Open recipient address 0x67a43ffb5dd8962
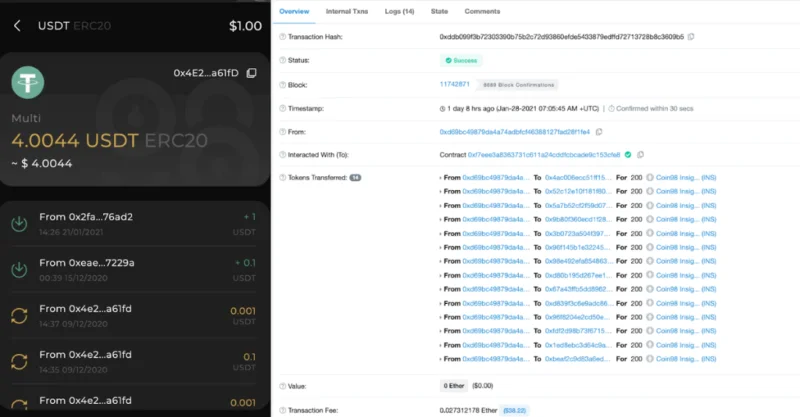Screen dimensions: 800x417 pyautogui.click(x=578, y=289)
